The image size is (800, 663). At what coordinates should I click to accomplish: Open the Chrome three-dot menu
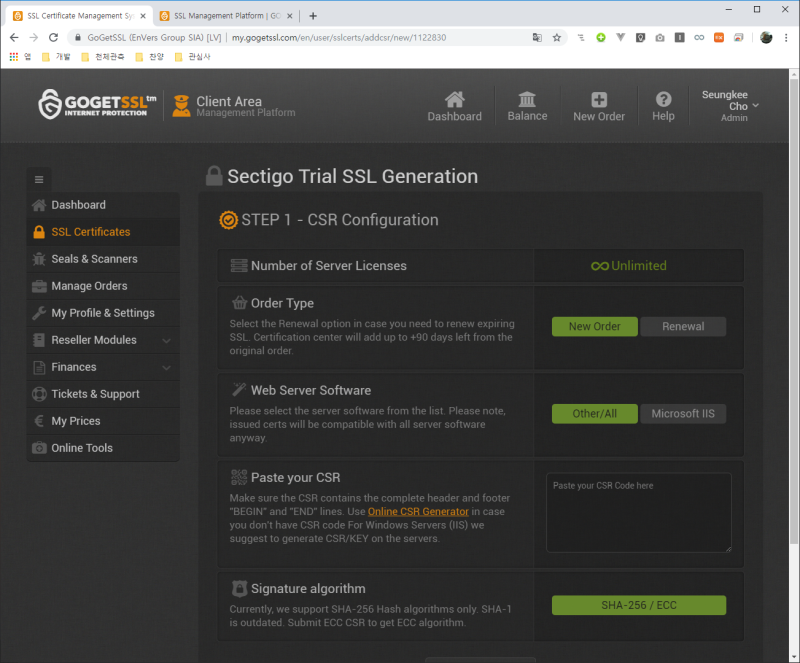[x=786, y=37]
